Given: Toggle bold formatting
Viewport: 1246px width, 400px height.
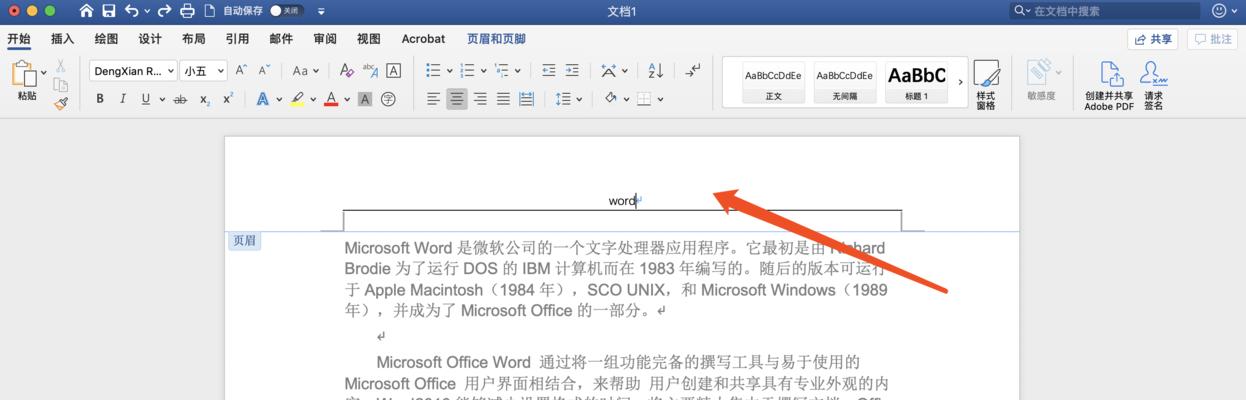Looking at the screenshot, I should tap(100, 99).
